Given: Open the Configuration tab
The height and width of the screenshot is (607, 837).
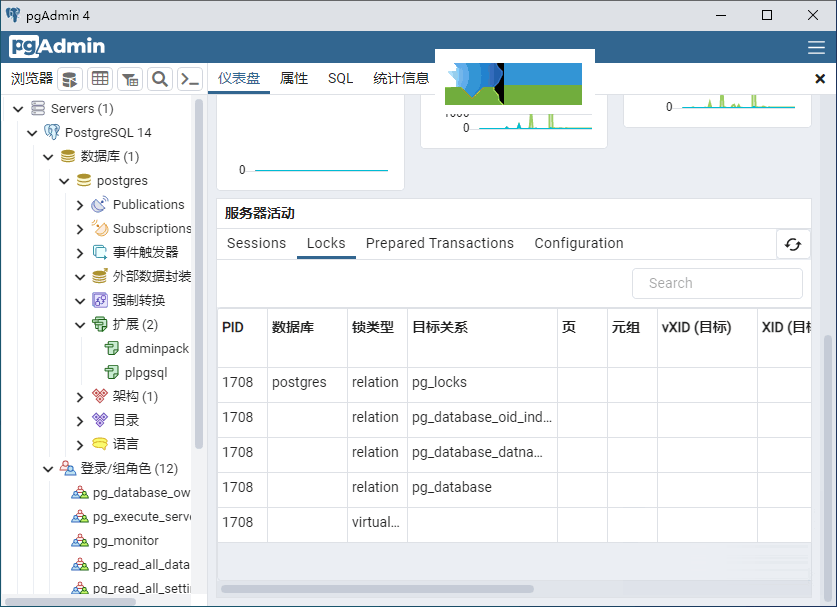Looking at the screenshot, I should pos(579,243).
